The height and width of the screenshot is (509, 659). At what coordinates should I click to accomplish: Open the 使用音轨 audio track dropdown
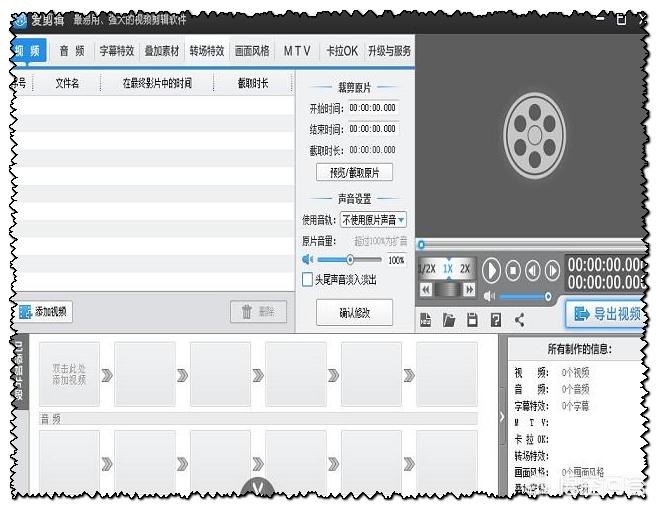[373, 220]
